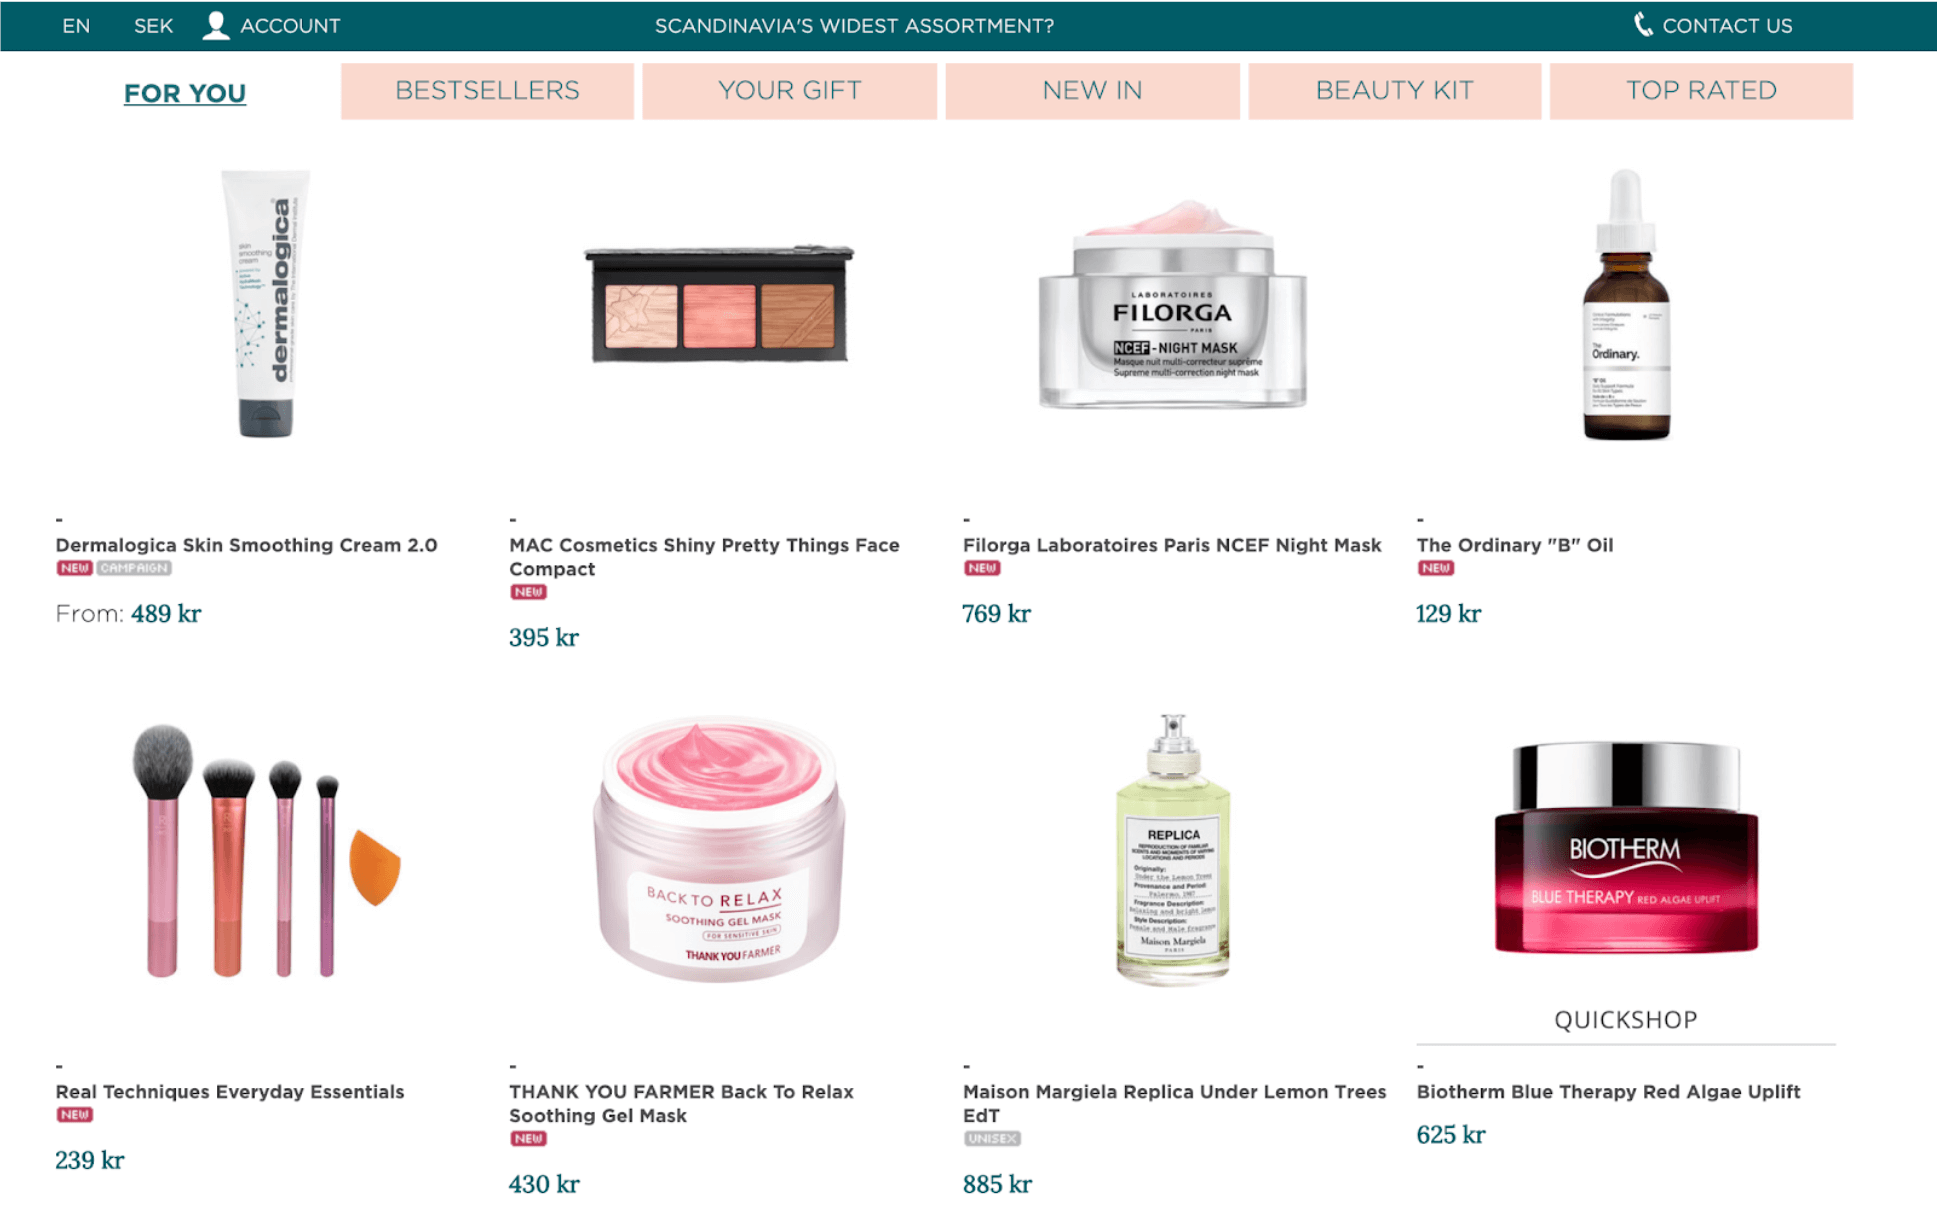Go to the Top Rated tab
This screenshot has width=1938, height=1224.
[x=1701, y=91]
